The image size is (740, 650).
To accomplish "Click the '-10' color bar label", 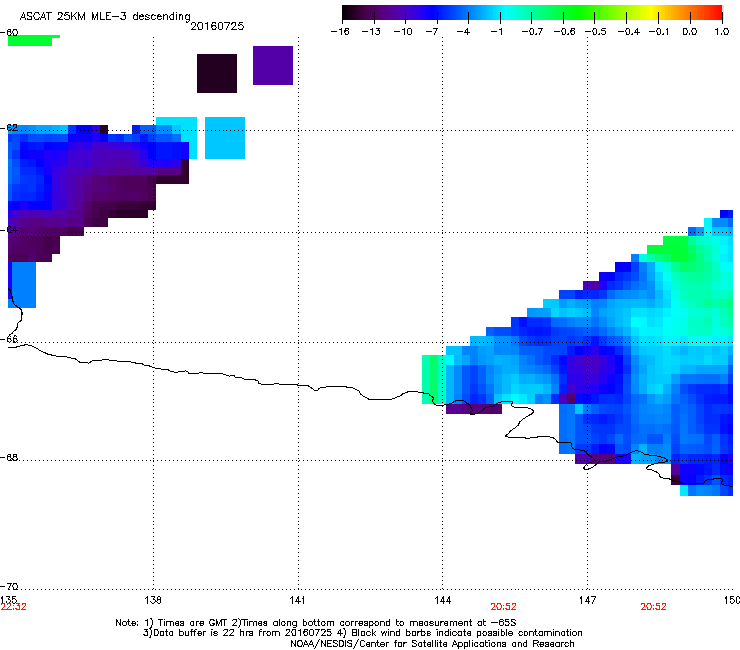I will point(403,32).
